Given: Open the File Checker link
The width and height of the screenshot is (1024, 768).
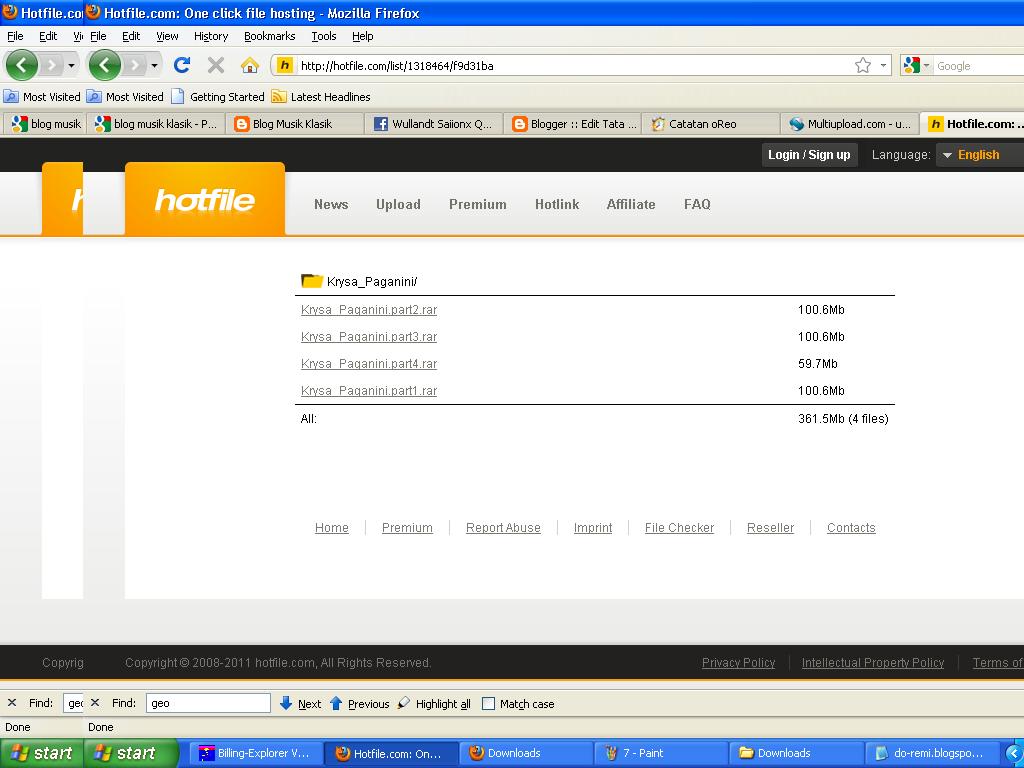Looking at the screenshot, I should click(x=679, y=528).
